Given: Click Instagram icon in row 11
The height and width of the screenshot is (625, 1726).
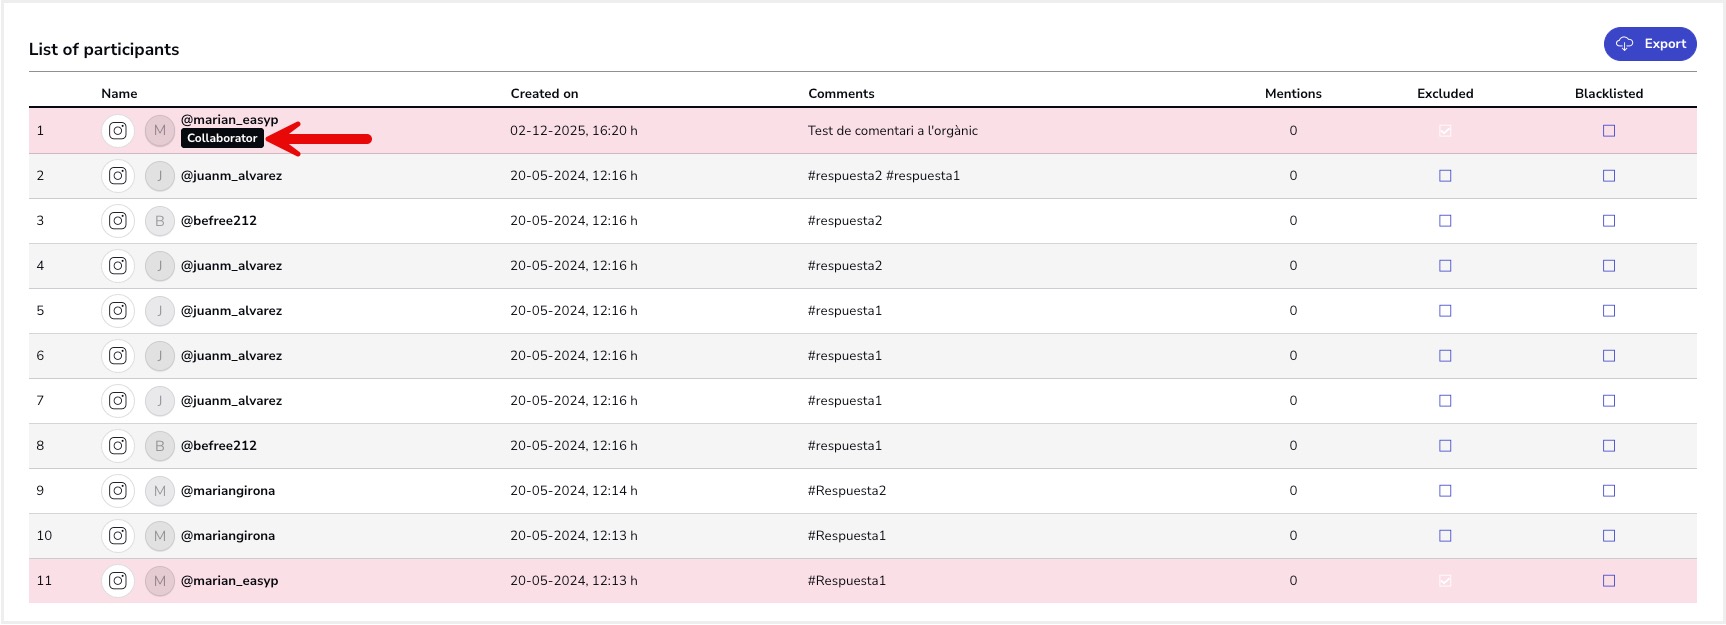Looking at the screenshot, I should (x=118, y=581).
